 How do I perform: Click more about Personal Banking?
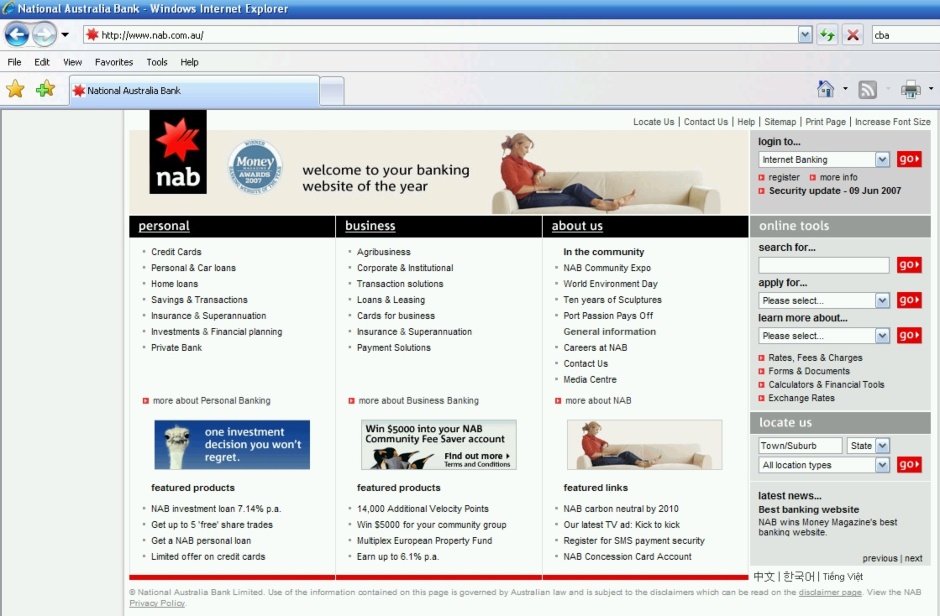coord(212,400)
